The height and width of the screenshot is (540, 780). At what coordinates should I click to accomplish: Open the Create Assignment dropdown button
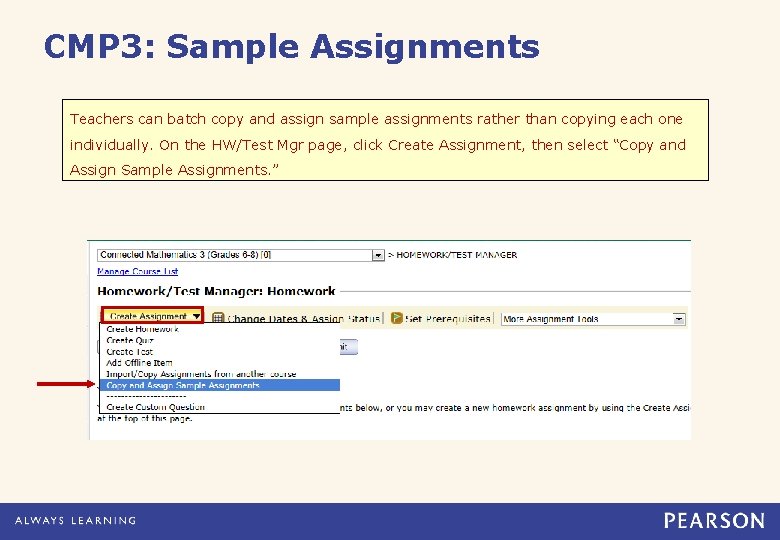[153, 316]
